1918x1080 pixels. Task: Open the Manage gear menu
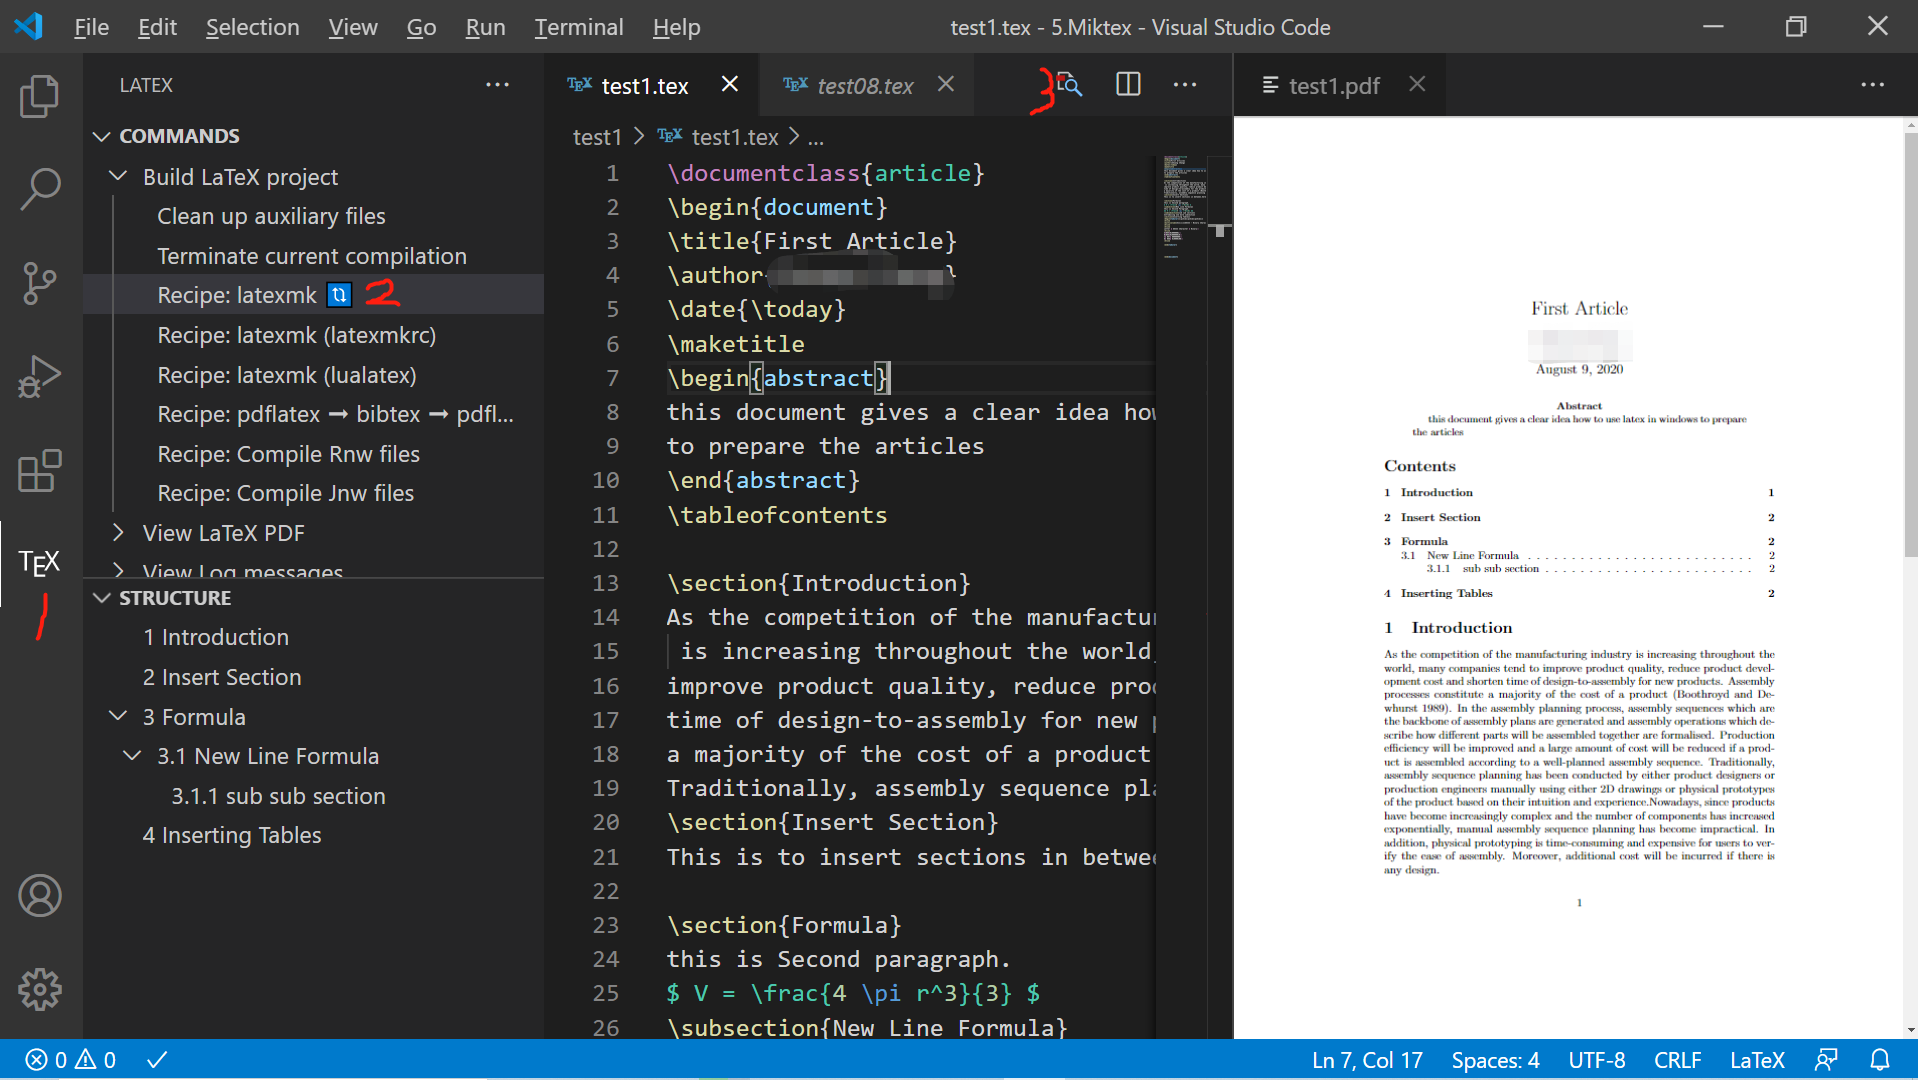[39, 990]
